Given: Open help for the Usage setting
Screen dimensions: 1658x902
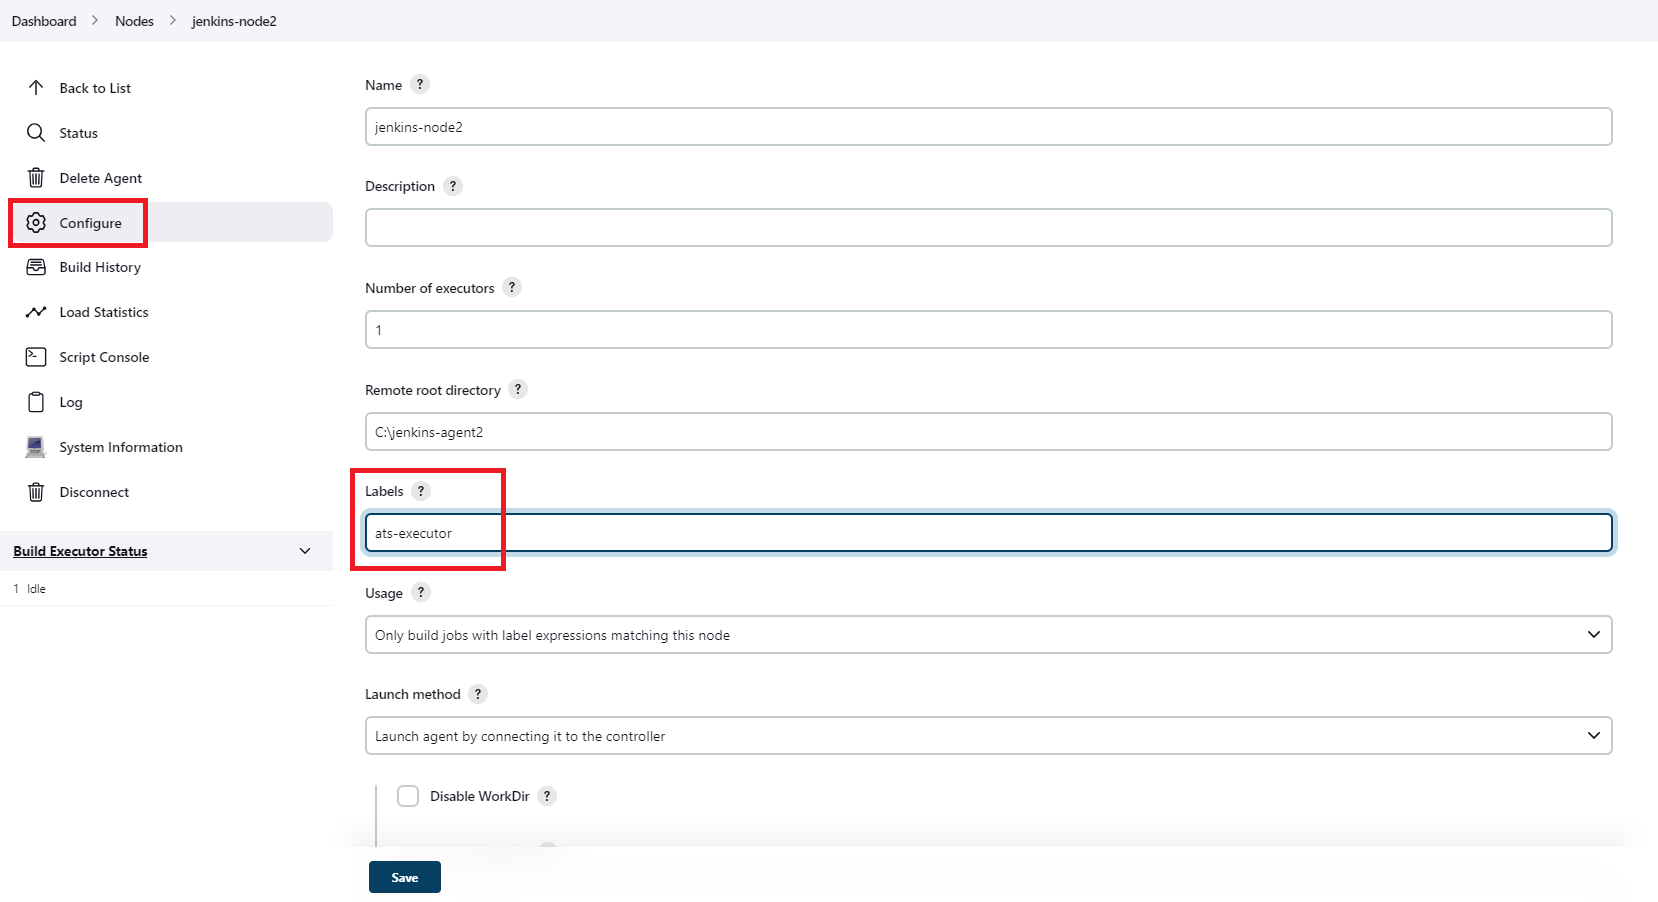Looking at the screenshot, I should coord(421,592).
